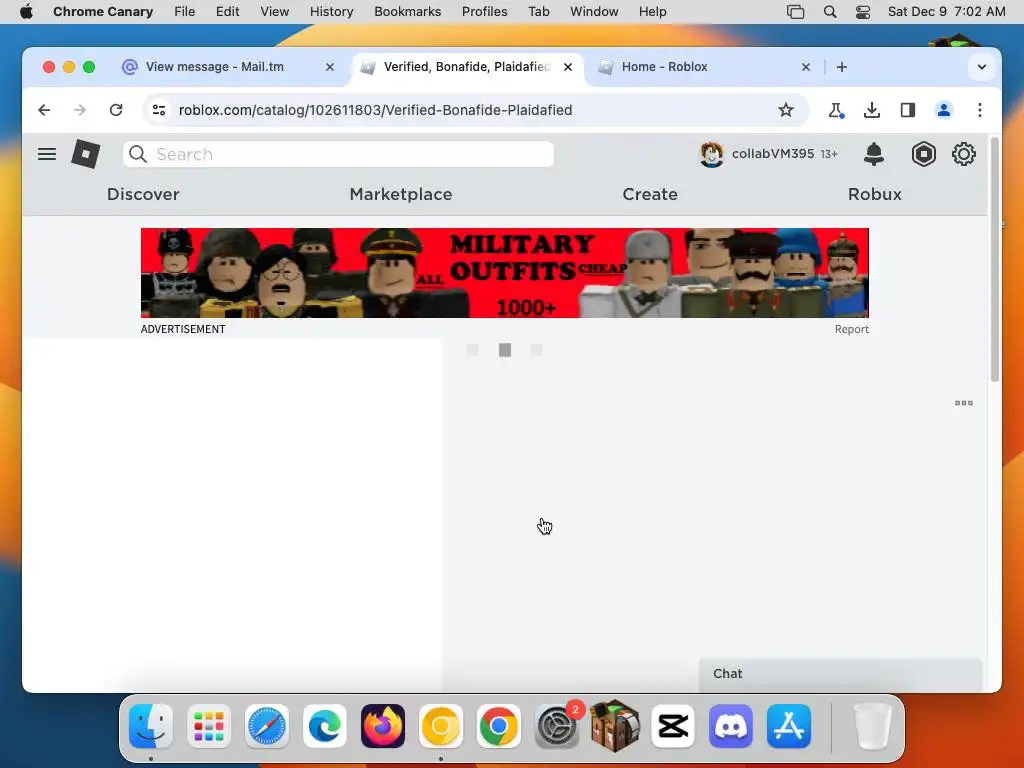Open a new browser tab
The width and height of the screenshot is (1024, 768).
[x=842, y=67]
